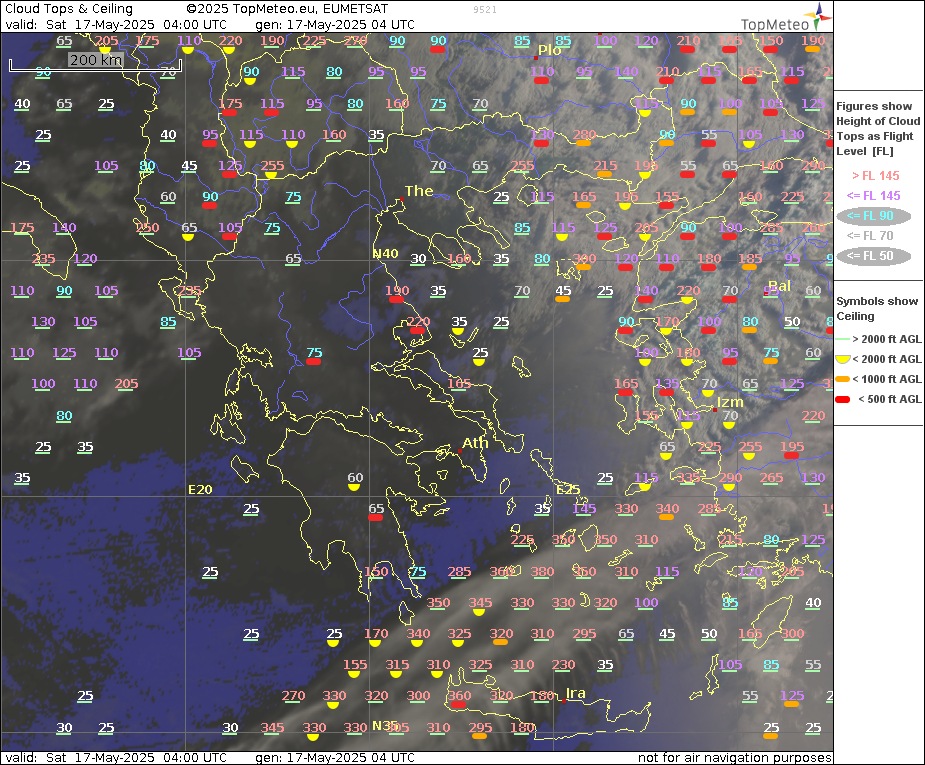Click the Symbols show Ceiling heading
This screenshot has width=925, height=765.
(x=877, y=308)
